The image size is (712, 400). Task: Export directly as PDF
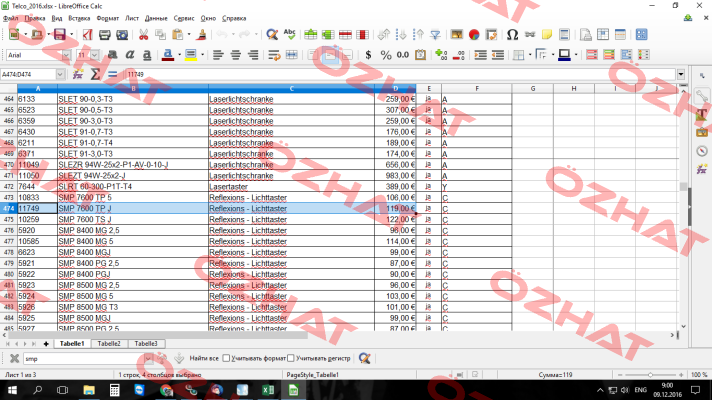pyautogui.click(x=88, y=35)
